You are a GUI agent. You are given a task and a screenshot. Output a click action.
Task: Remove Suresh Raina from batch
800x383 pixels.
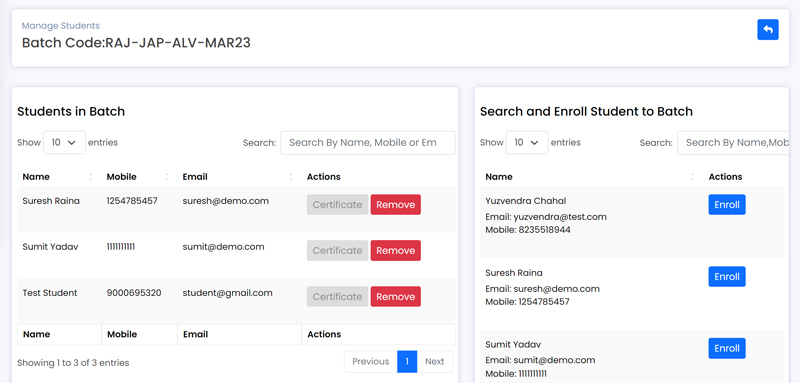(395, 205)
